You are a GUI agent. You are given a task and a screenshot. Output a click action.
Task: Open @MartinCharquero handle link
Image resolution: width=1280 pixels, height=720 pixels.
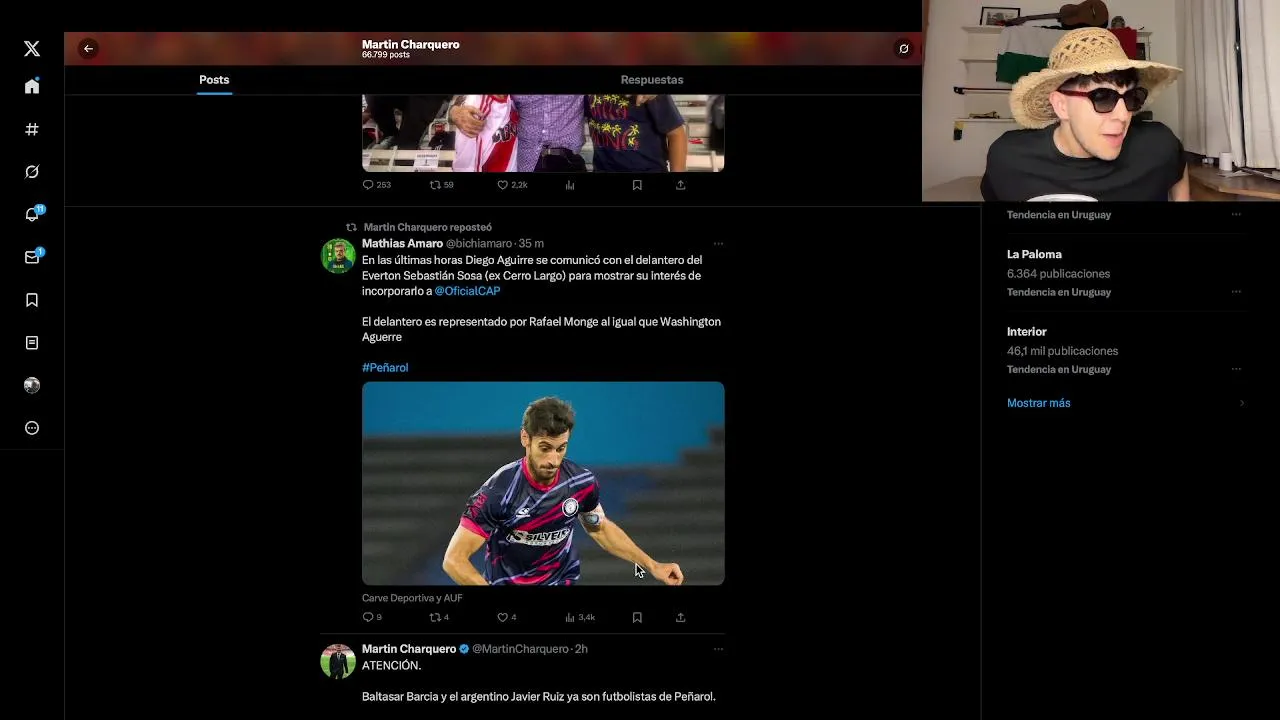520,649
